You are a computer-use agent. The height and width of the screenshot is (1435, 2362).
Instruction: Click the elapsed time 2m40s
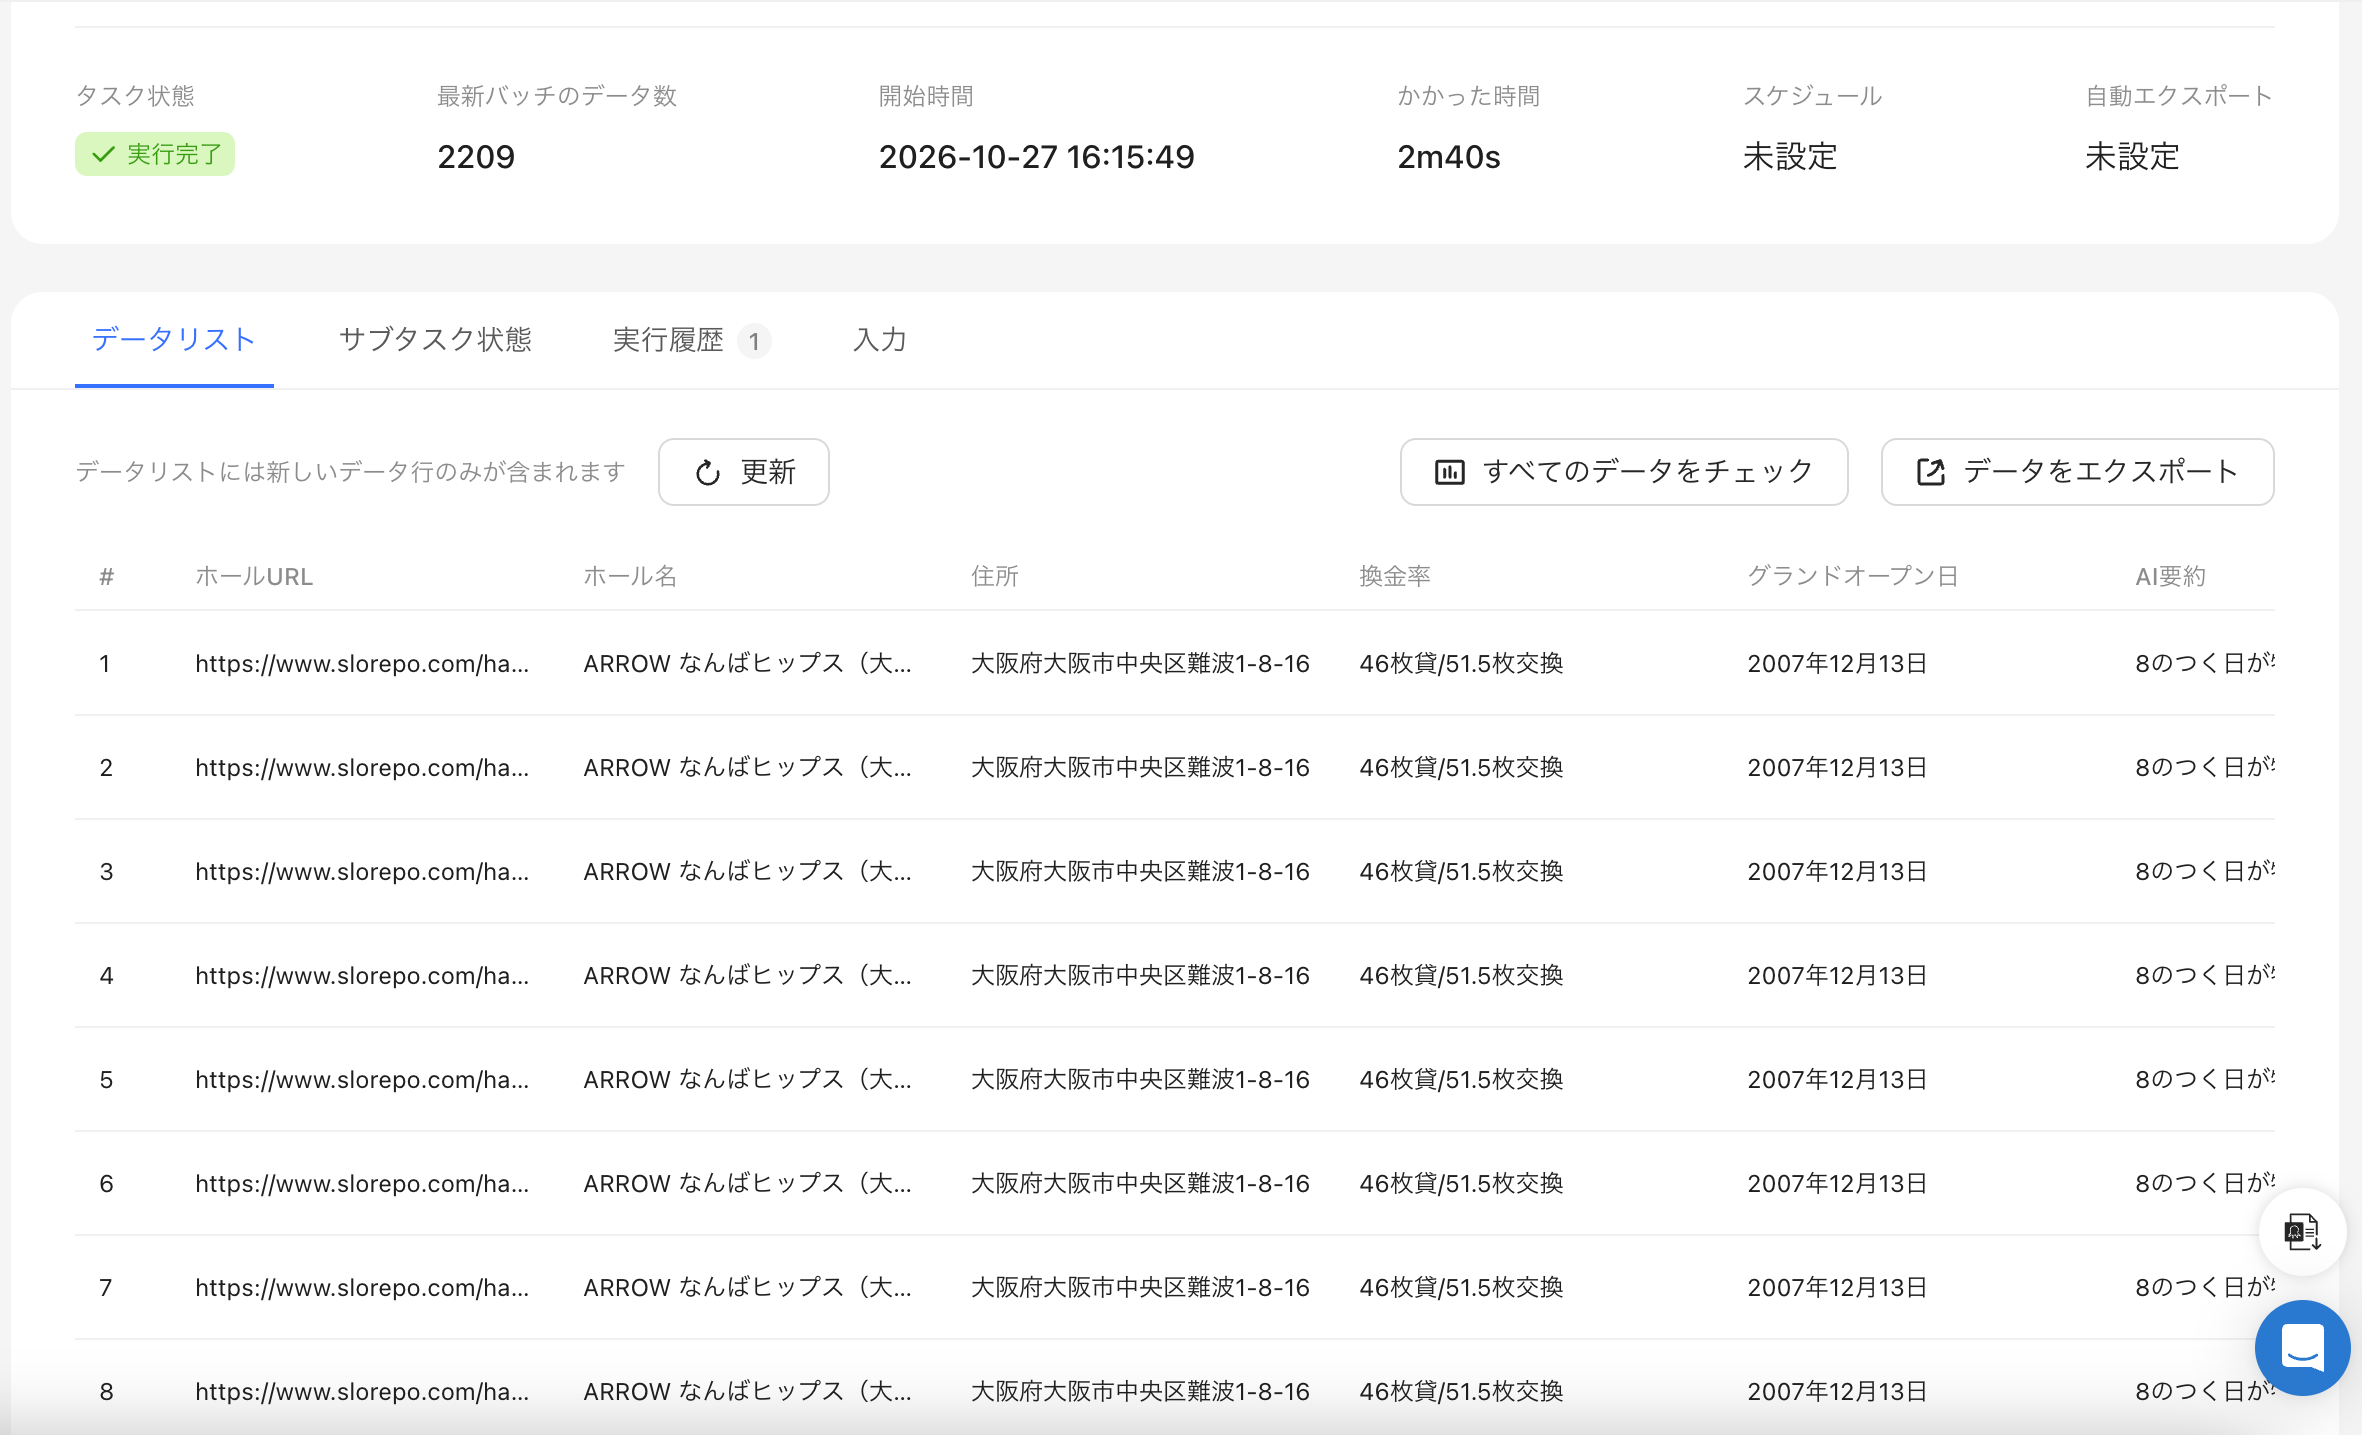coord(1448,157)
